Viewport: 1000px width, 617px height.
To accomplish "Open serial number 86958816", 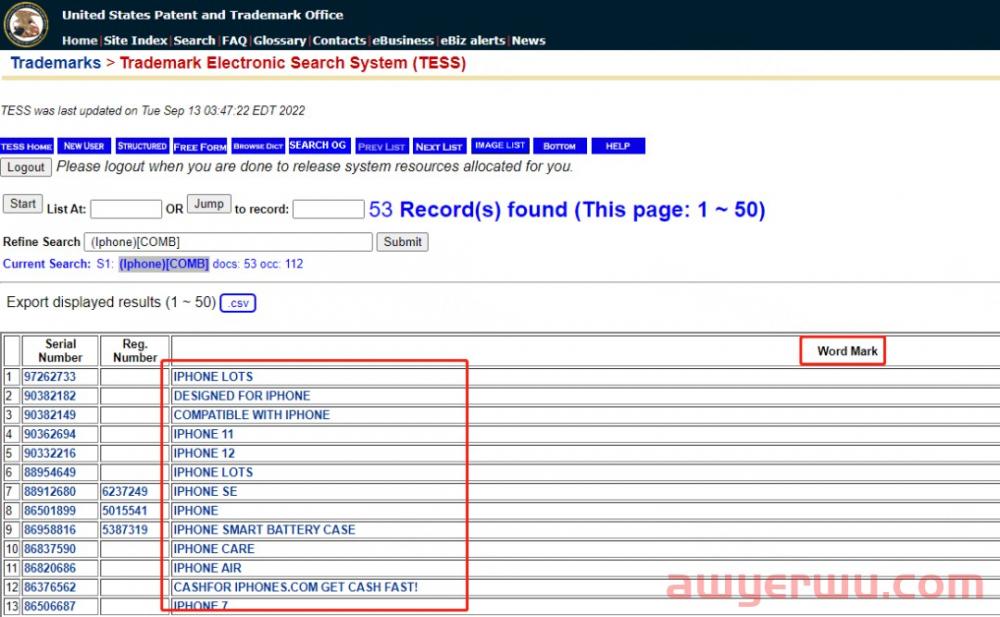I will pos(50,530).
